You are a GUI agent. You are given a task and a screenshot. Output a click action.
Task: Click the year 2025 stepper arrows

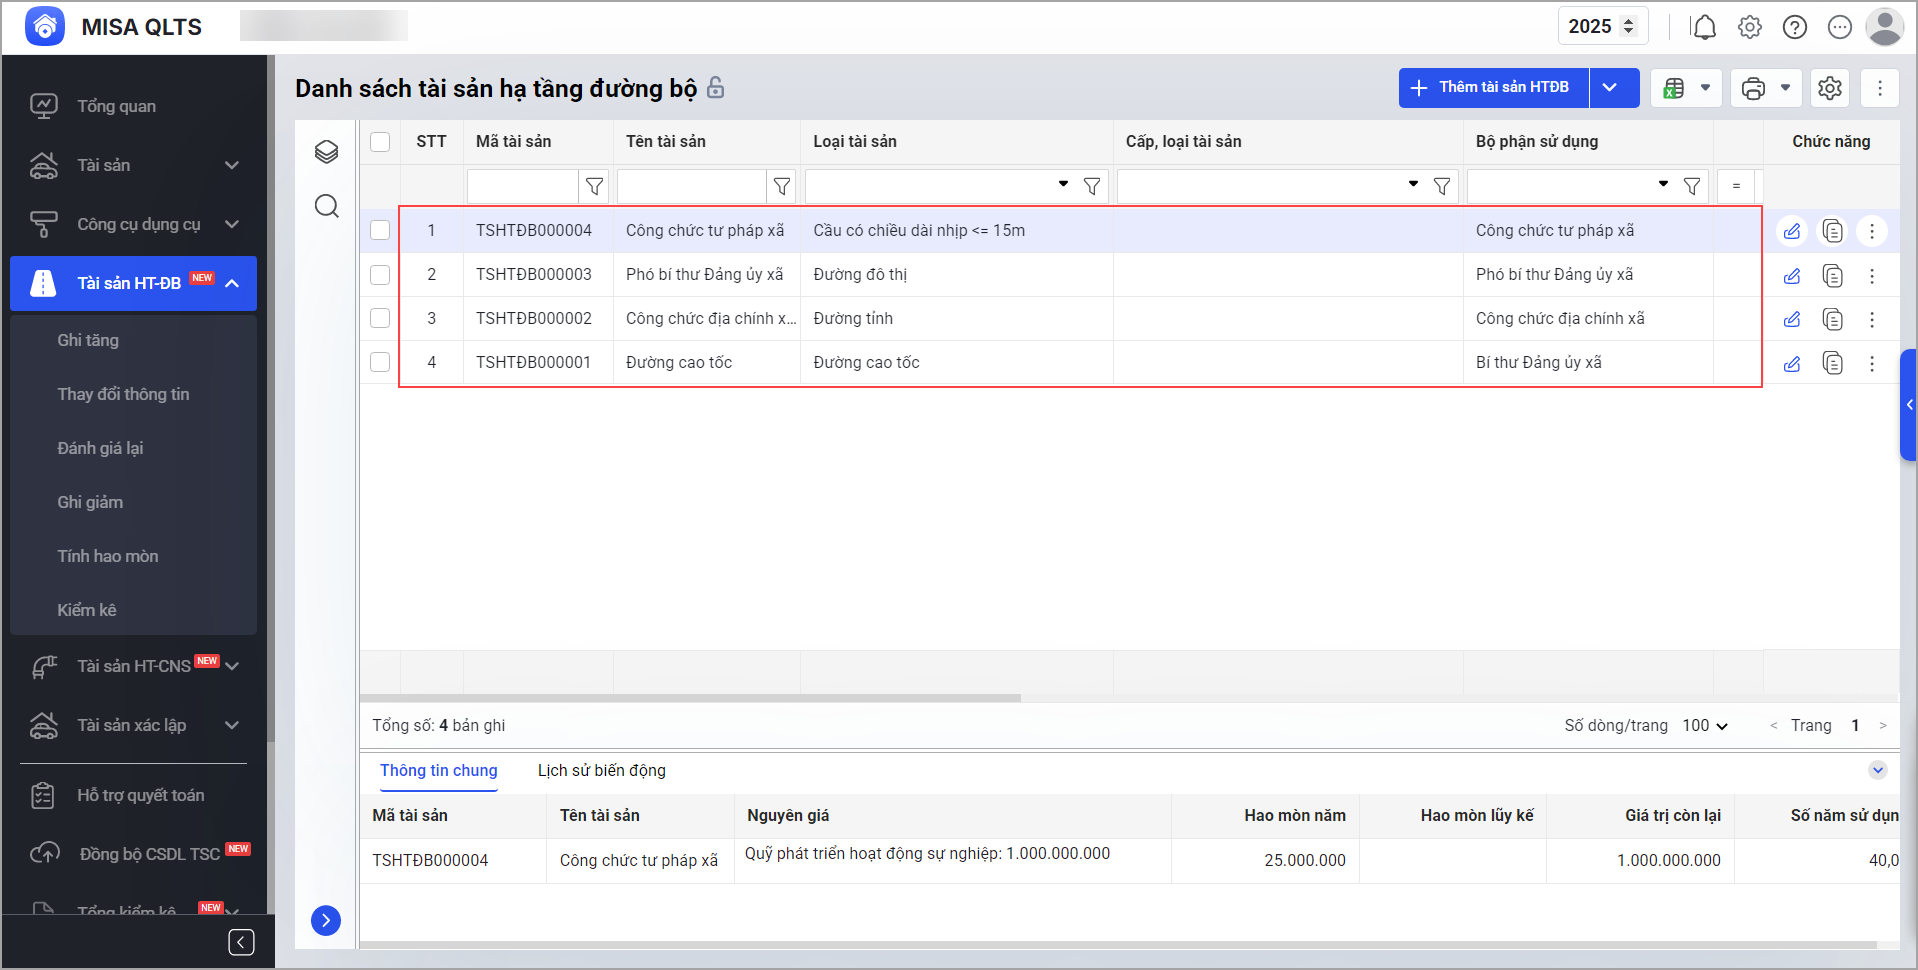(x=1629, y=27)
